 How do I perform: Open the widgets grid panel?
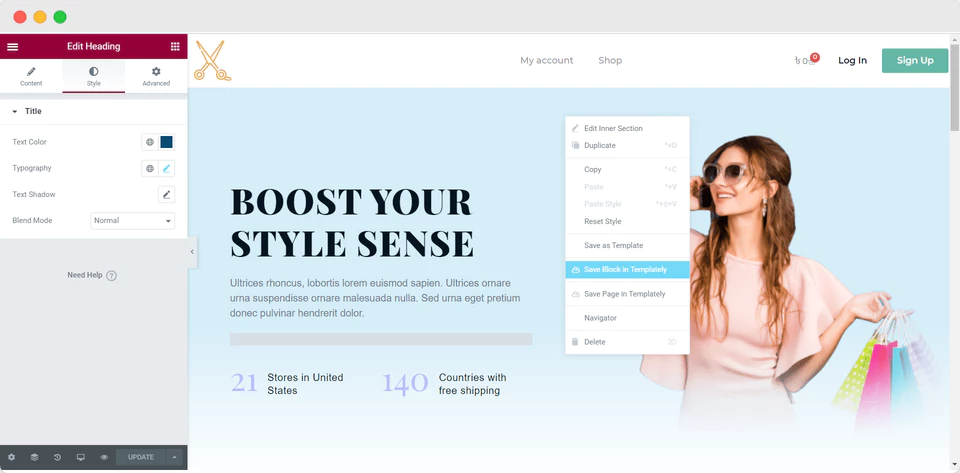[x=175, y=46]
